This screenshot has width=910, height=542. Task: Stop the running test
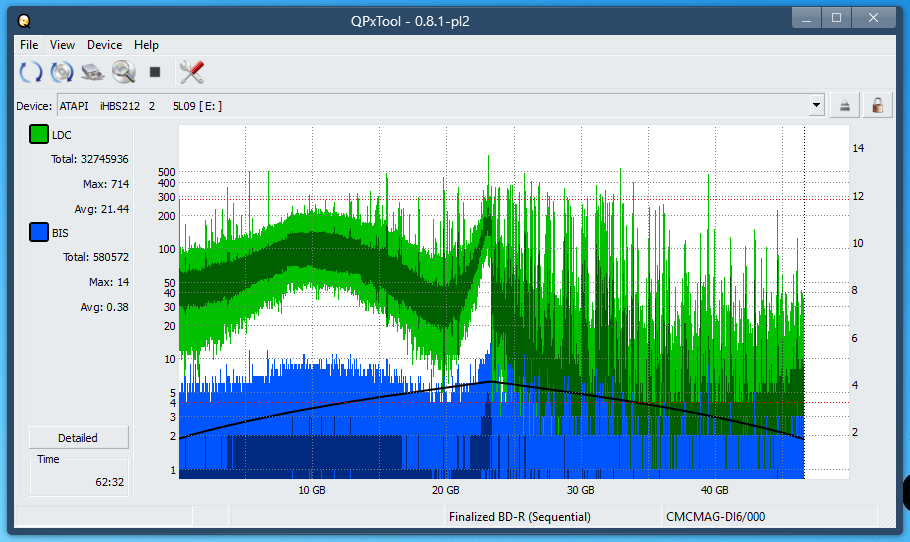tap(155, 71)
